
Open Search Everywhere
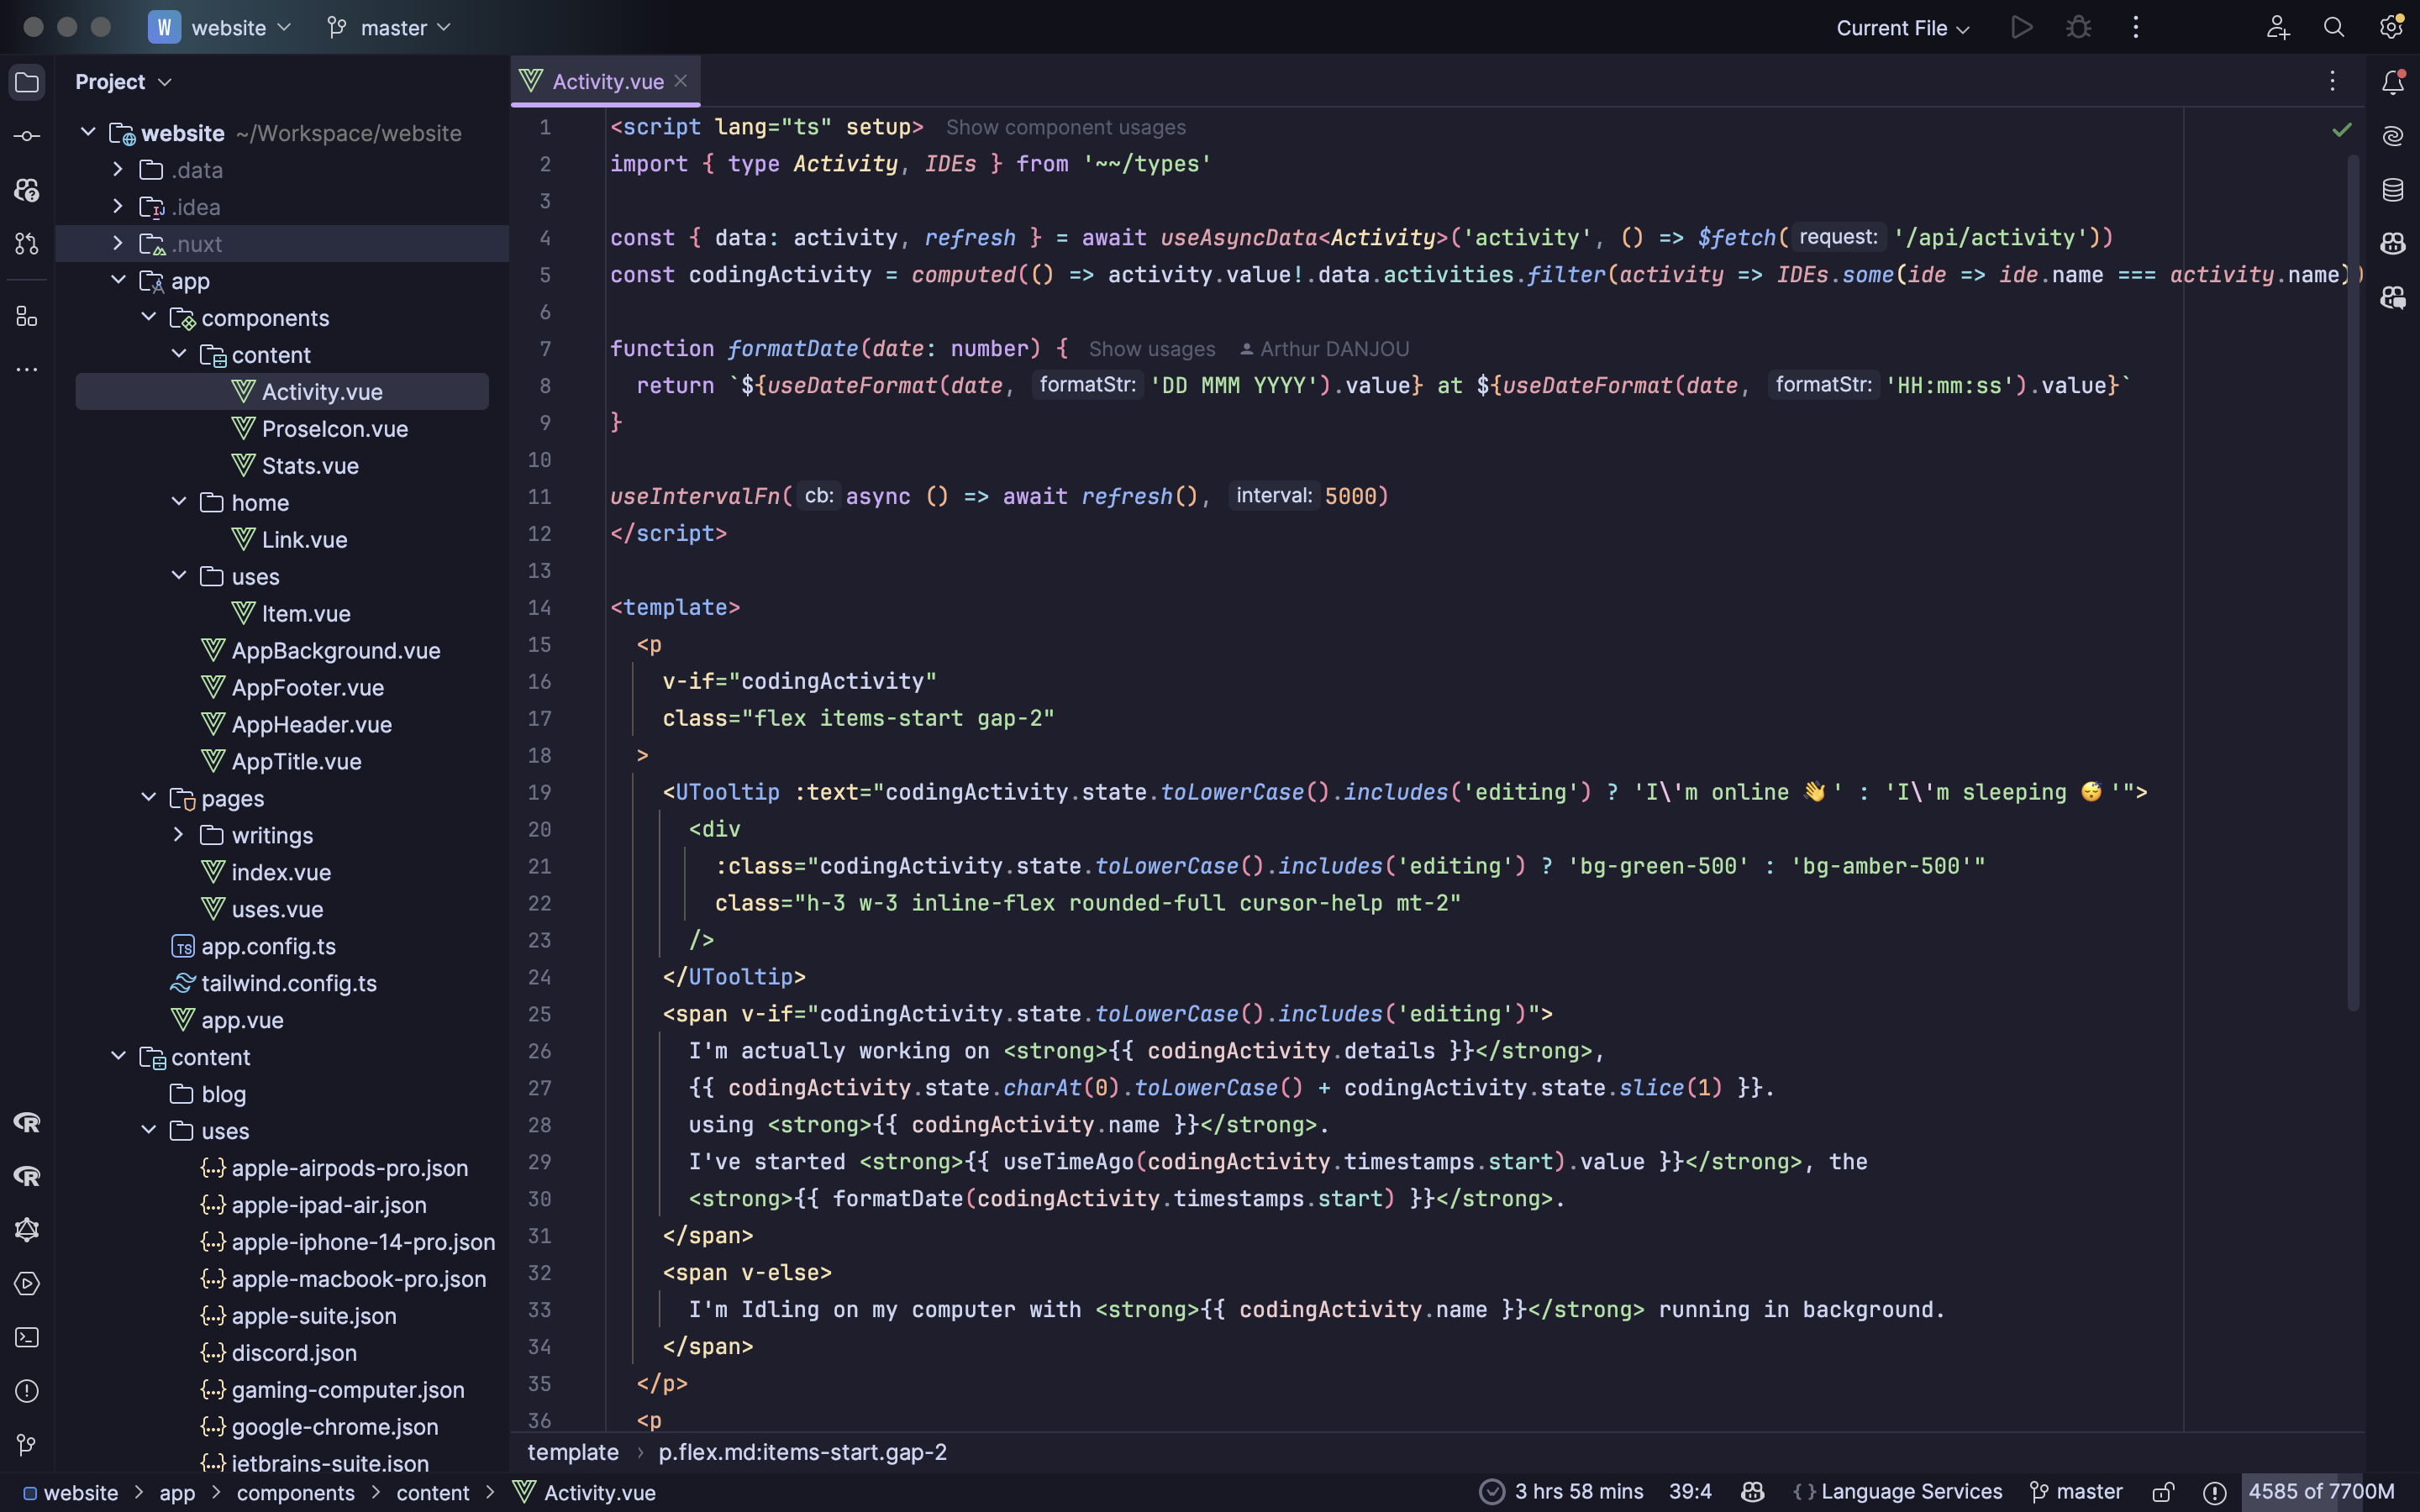pos(2334,27)
